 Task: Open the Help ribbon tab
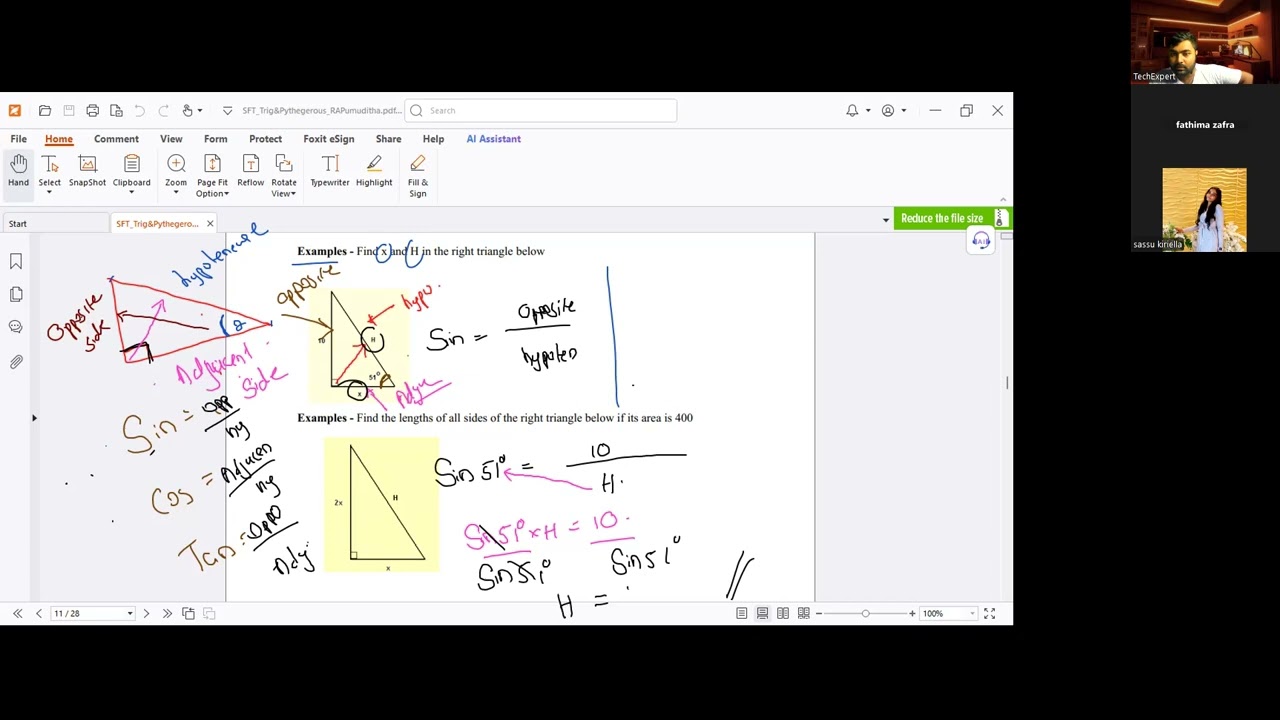[433, 139]
